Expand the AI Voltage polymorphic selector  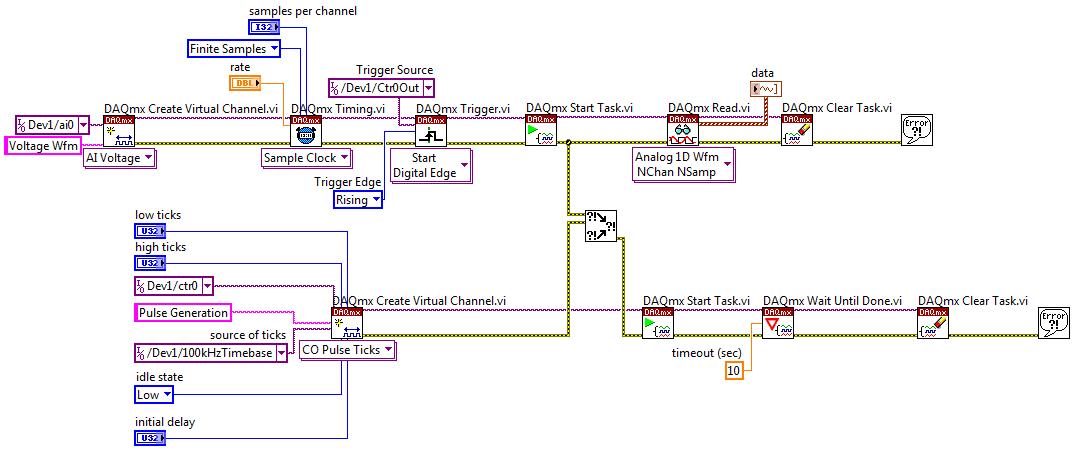coord(148,157)
